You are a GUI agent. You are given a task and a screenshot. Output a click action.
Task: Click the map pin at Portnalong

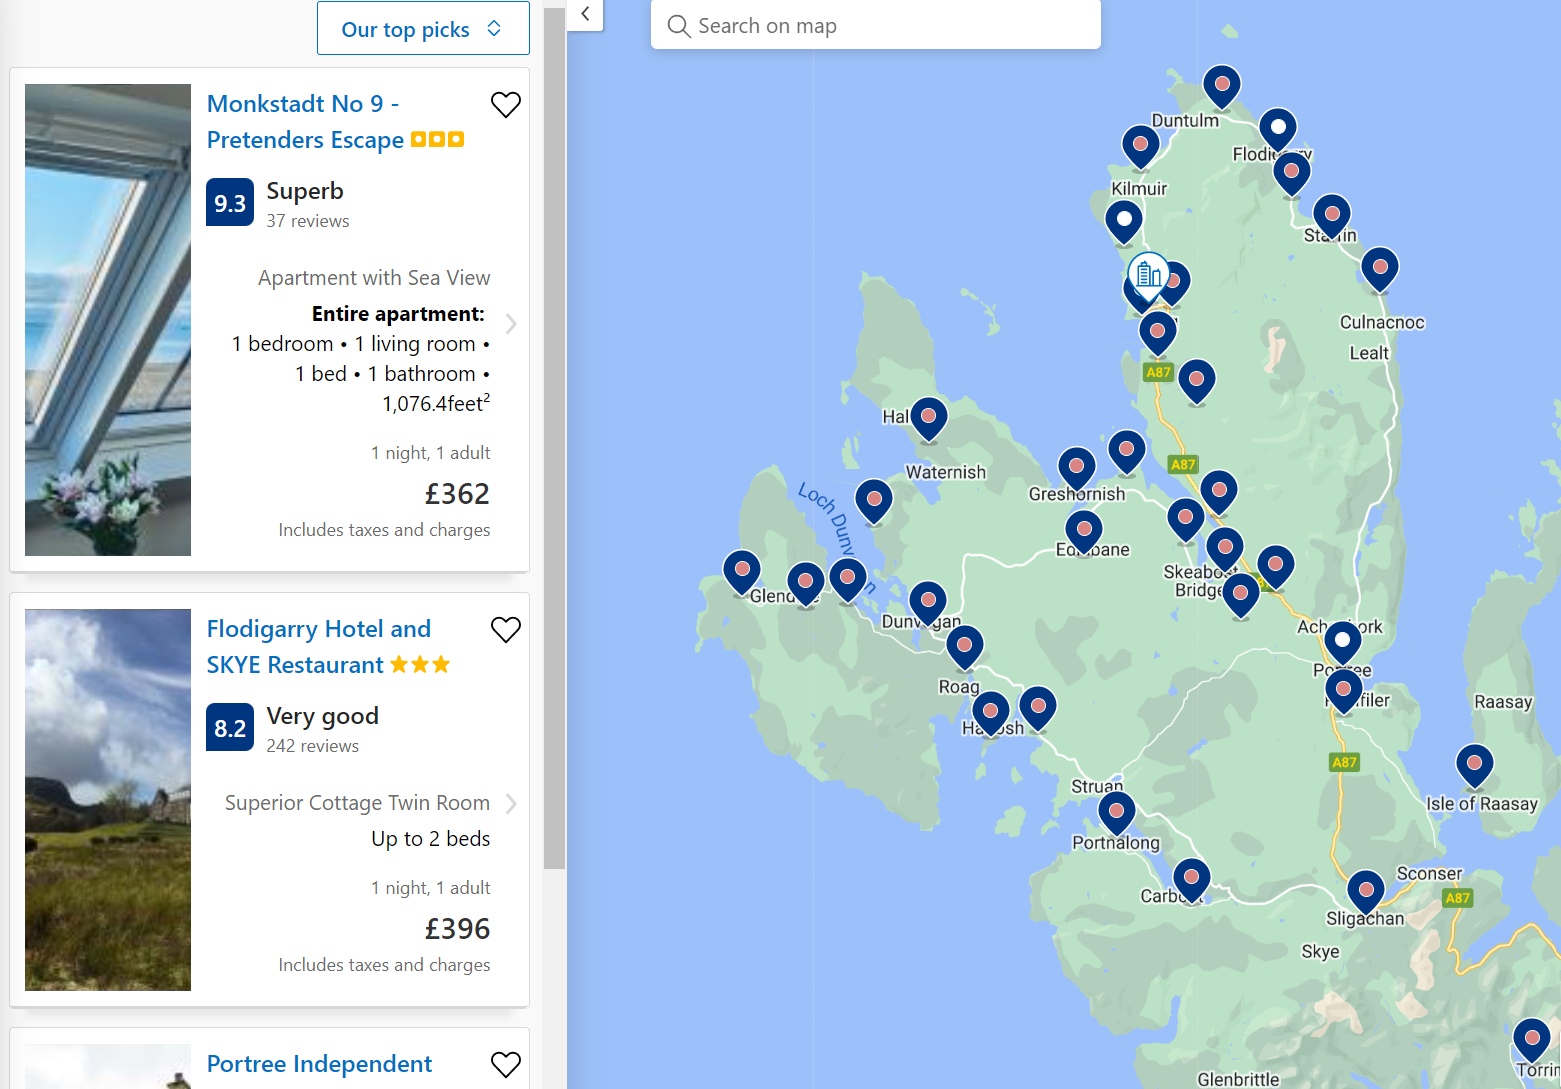pos(1116,812)
